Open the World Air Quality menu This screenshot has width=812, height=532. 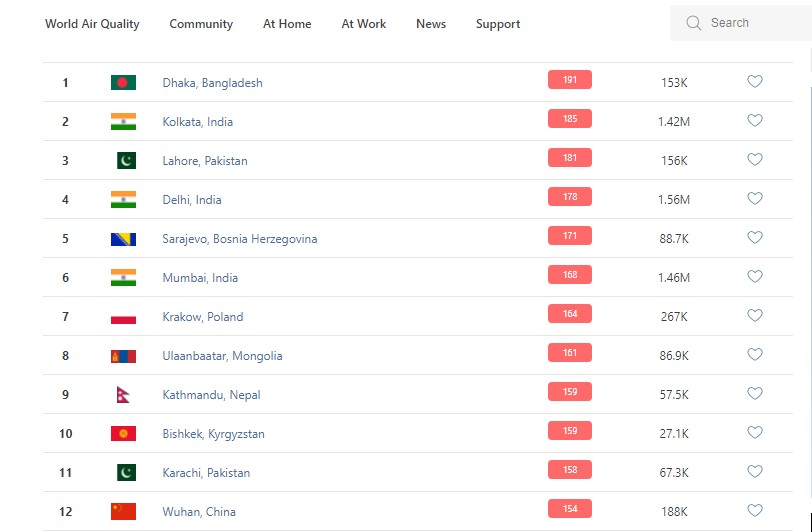[92, 24]
